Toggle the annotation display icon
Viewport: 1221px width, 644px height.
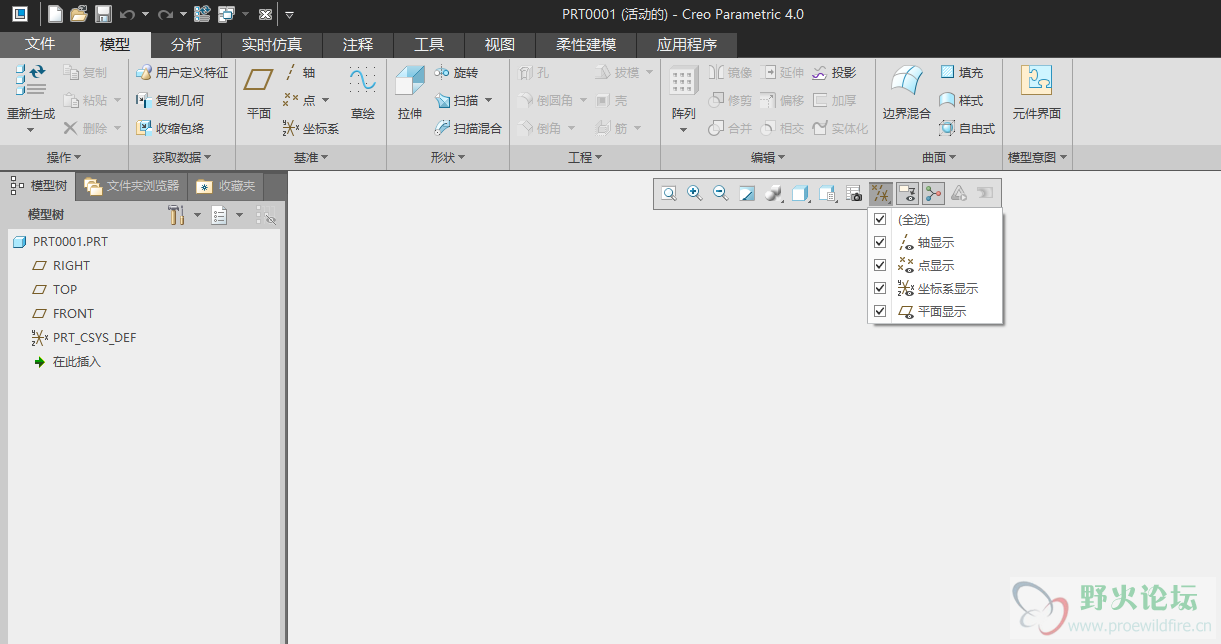[x=907, y=194]
